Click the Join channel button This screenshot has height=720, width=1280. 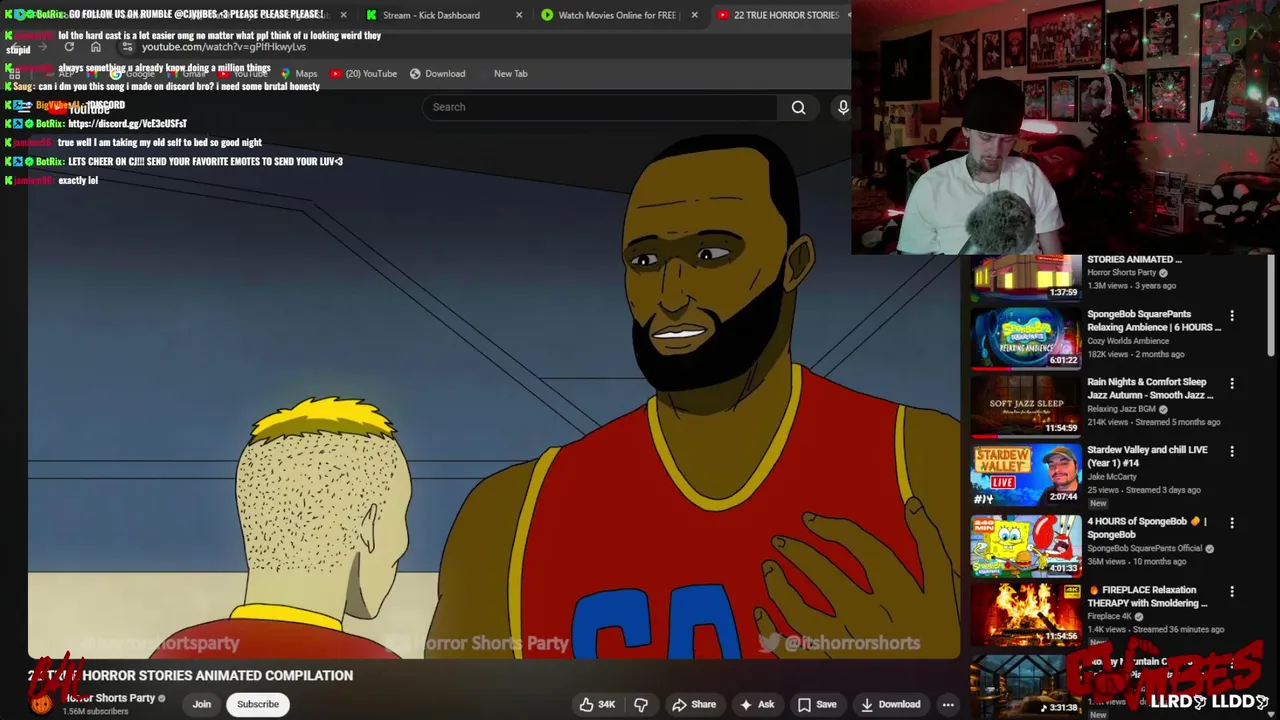tap(202, 704)
